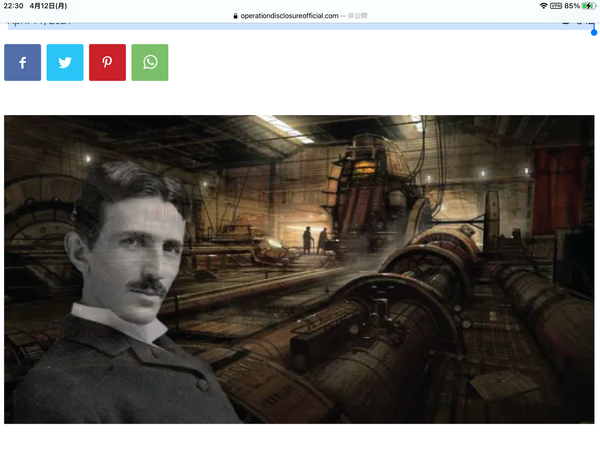
Task: Tap the 85% battery percentage text
Action: coord(571,6)
